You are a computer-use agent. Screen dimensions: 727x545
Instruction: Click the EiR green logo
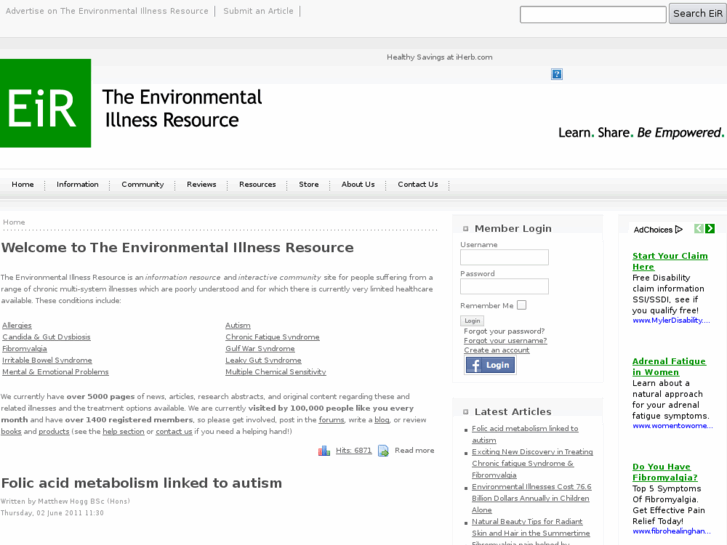tap(45, 103)
